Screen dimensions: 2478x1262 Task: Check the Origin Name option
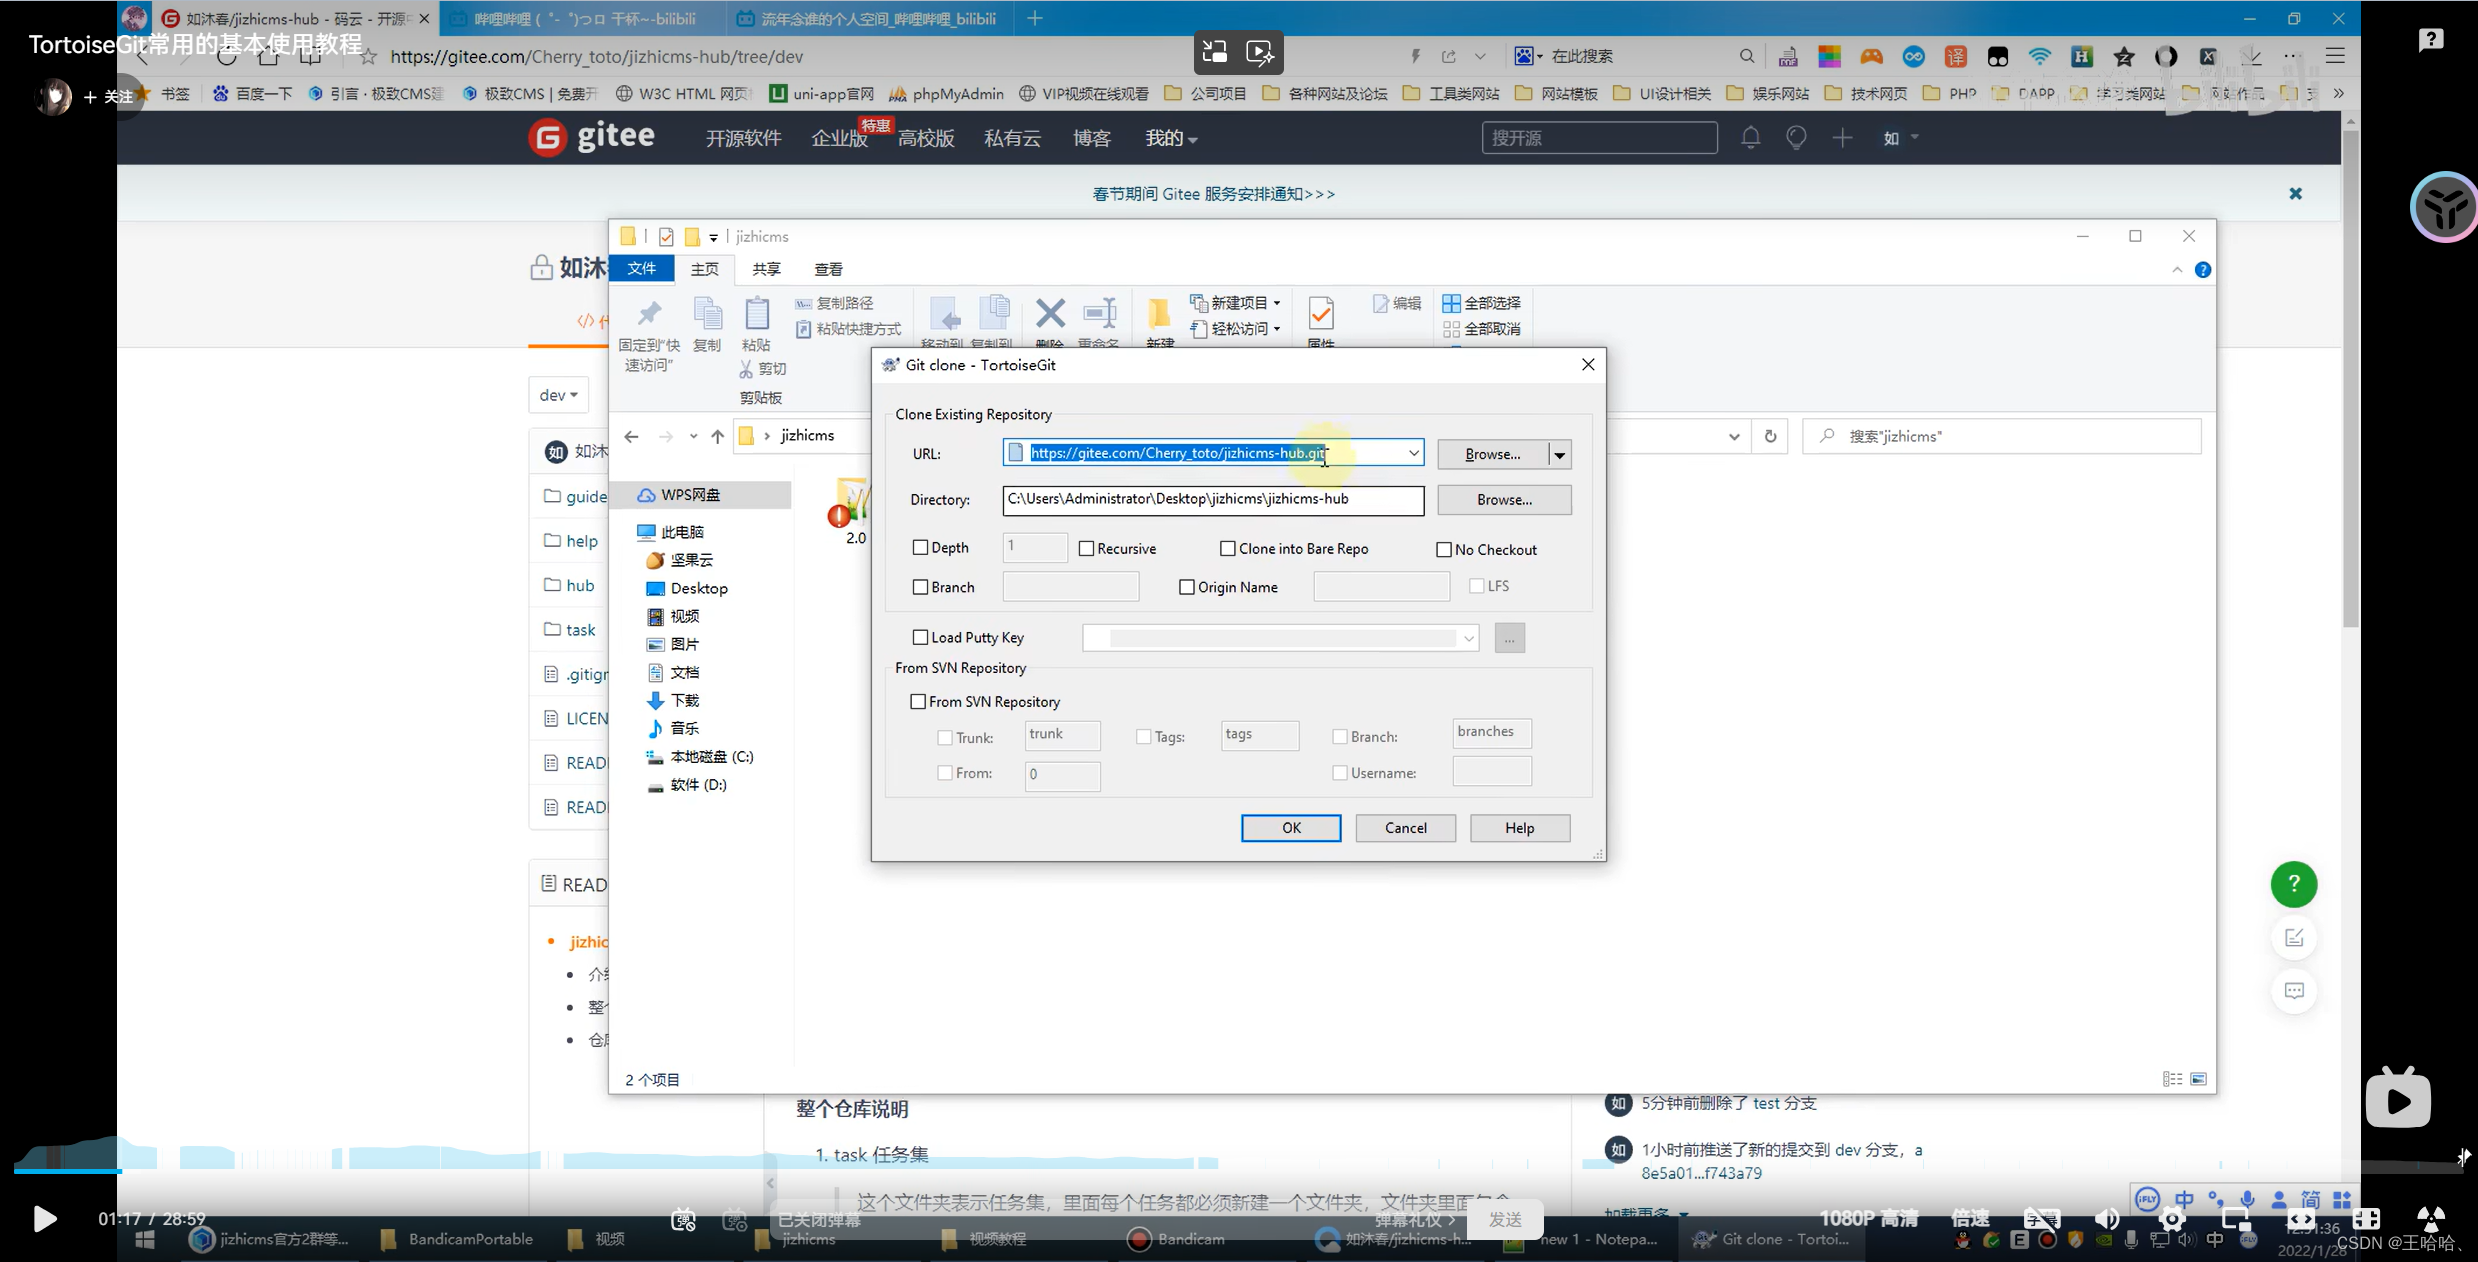coord(1187,588)
